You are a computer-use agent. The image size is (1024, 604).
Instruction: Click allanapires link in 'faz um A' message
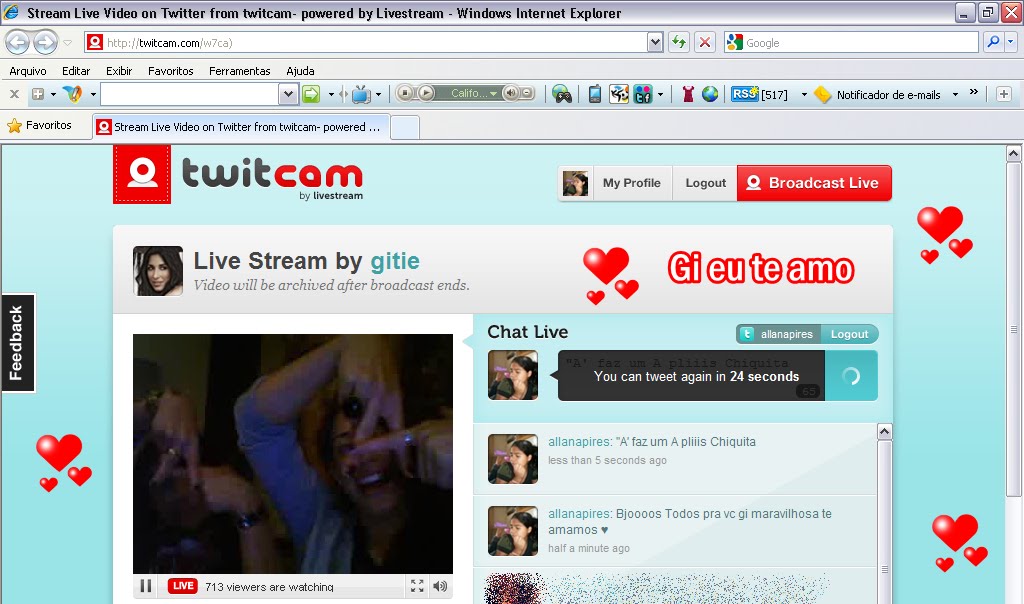(579, 441)
